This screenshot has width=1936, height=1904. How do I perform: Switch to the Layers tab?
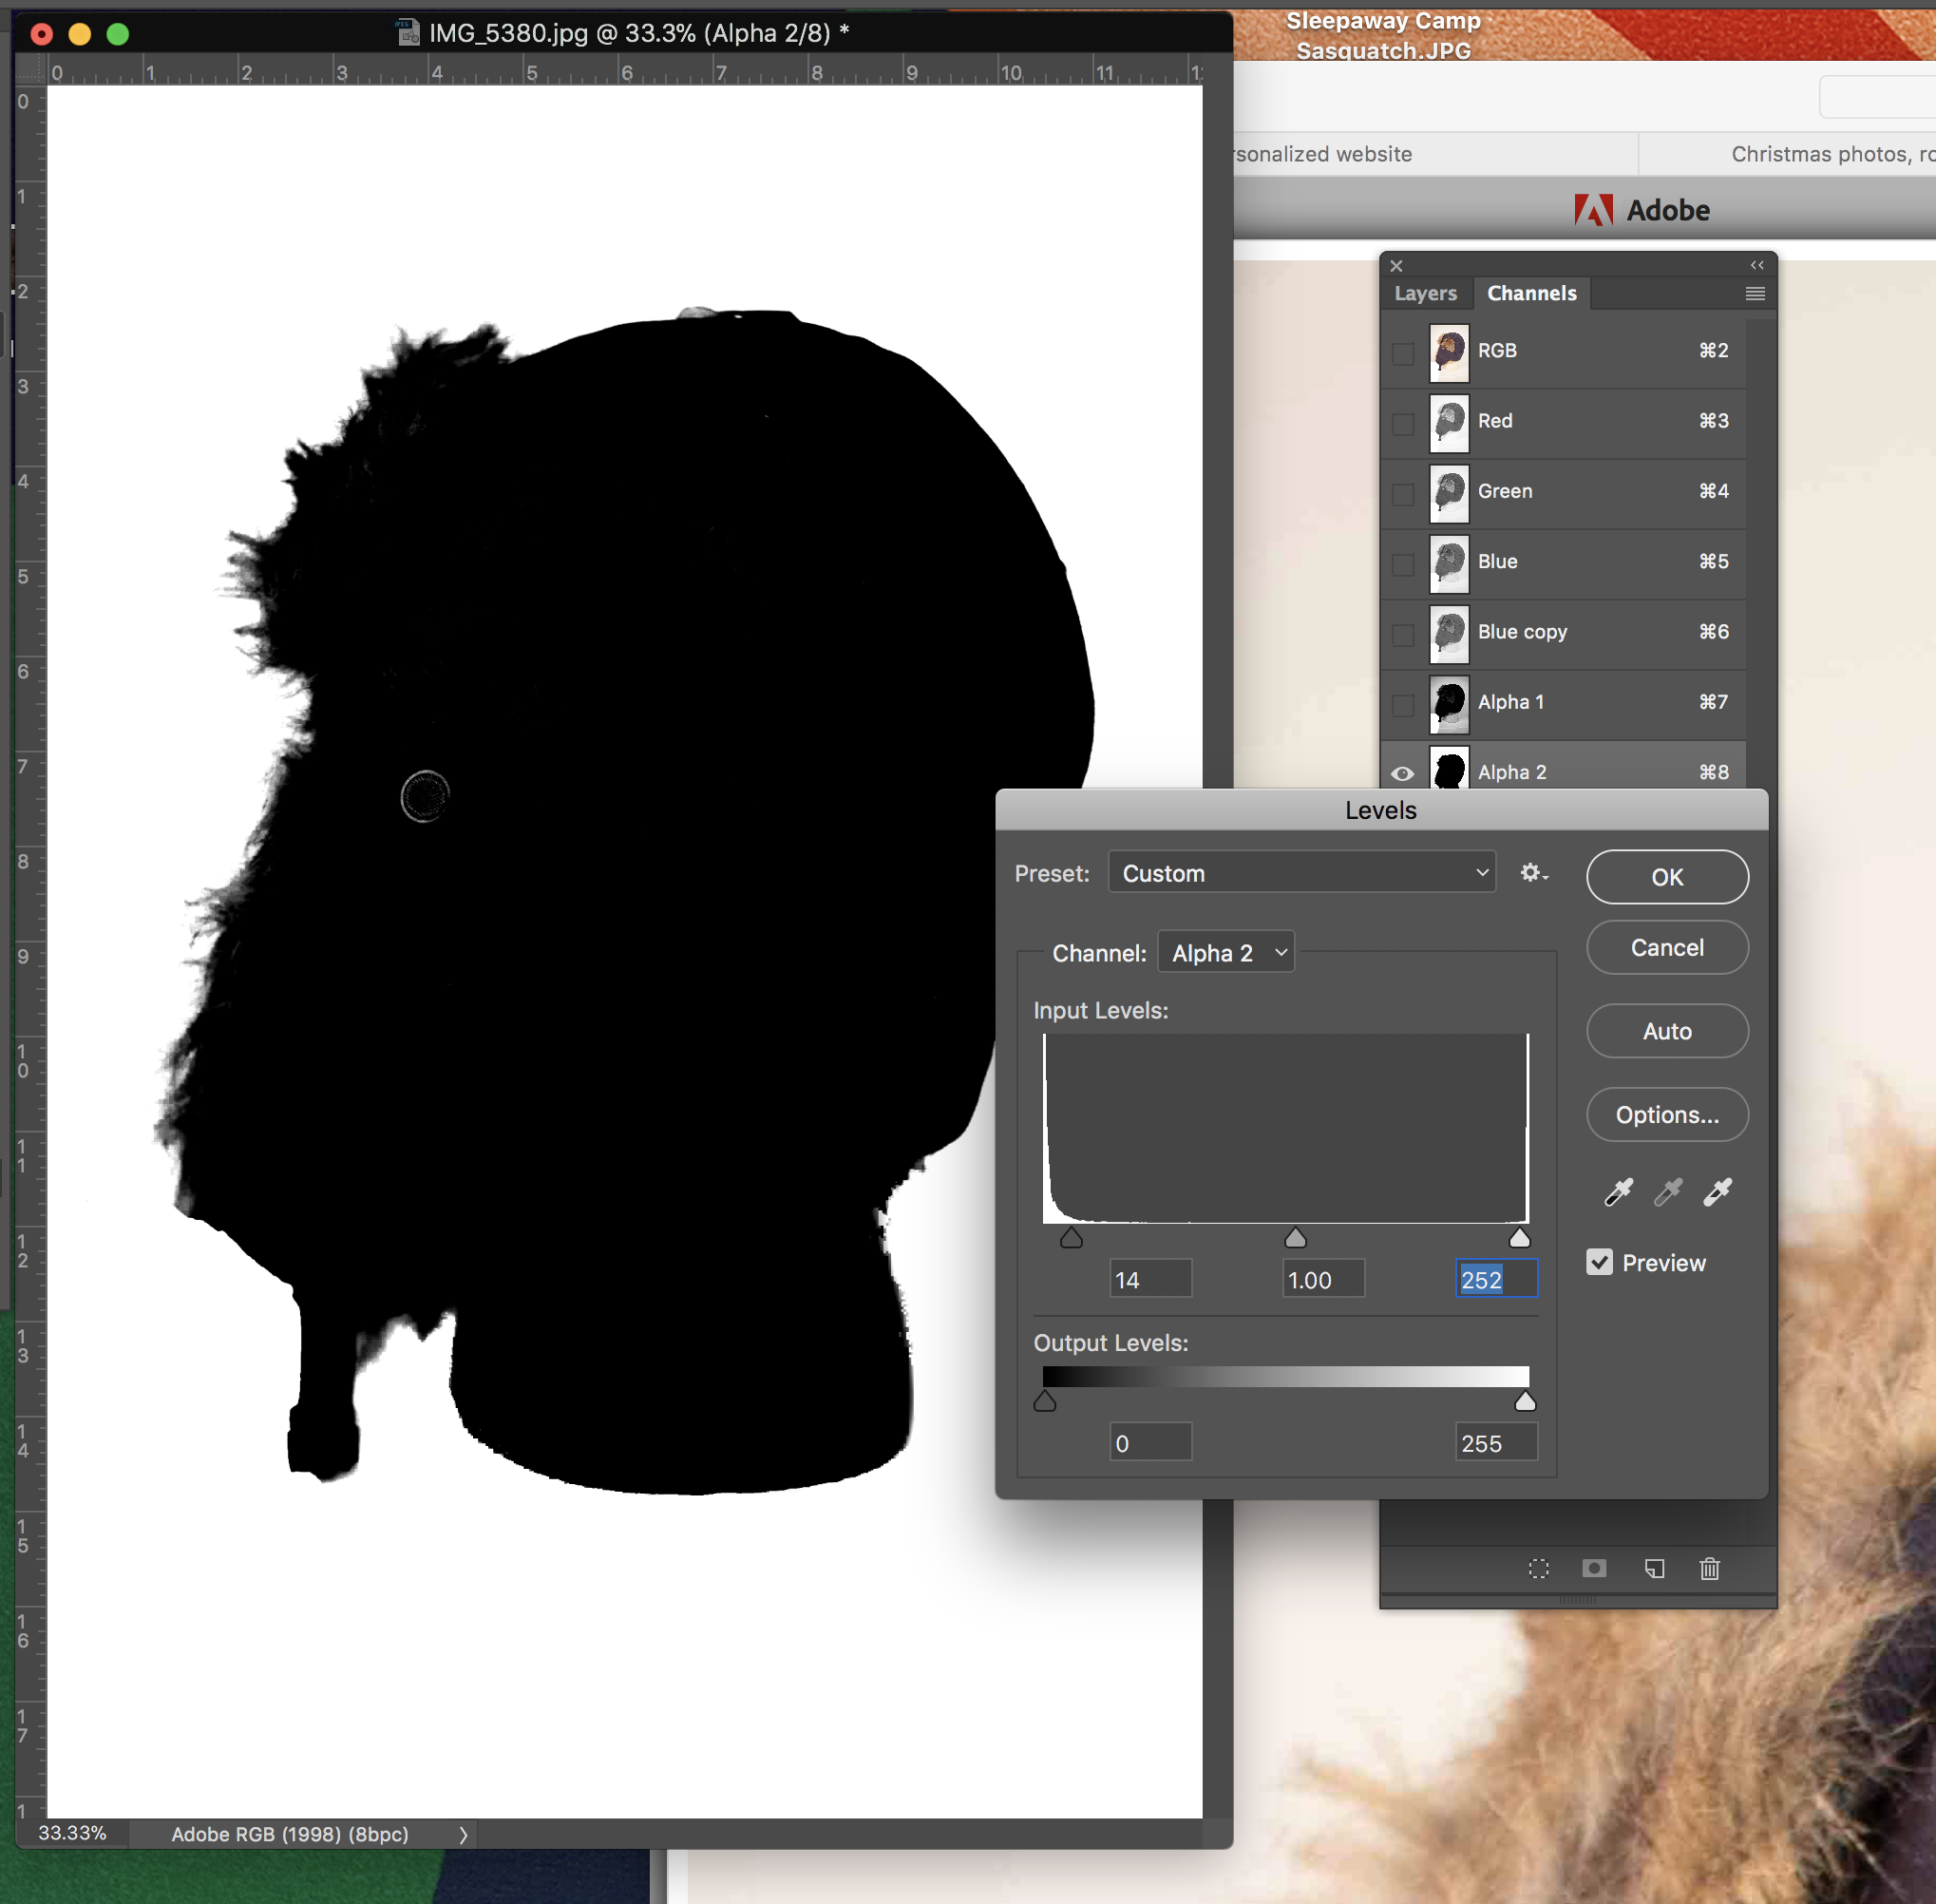pyautogui.click(x=1425, y=293)
